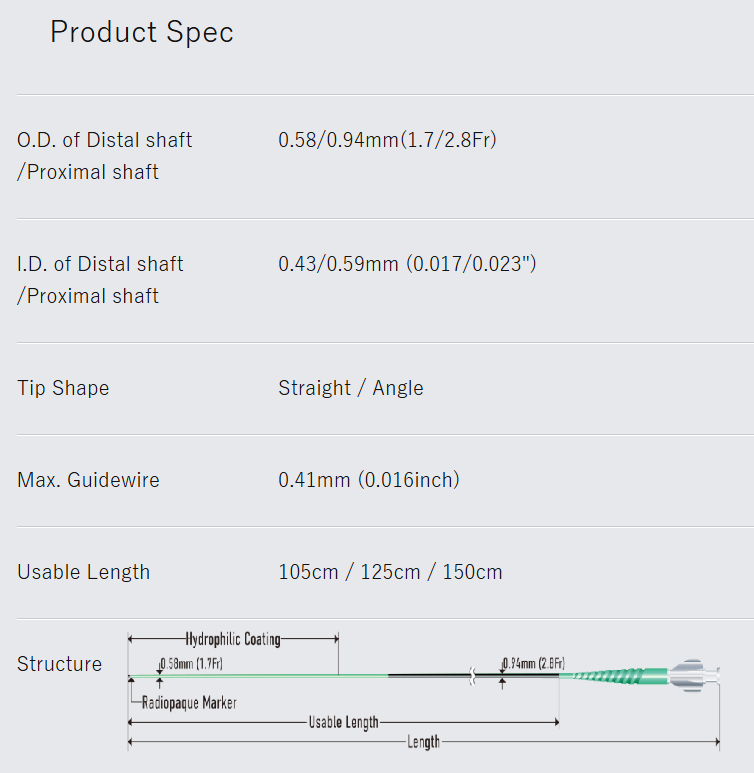Click the Length label in diagram
Image resolution: width=754 pixels, height=773 pixels.
pyautogui.click(x=423, y=742)
